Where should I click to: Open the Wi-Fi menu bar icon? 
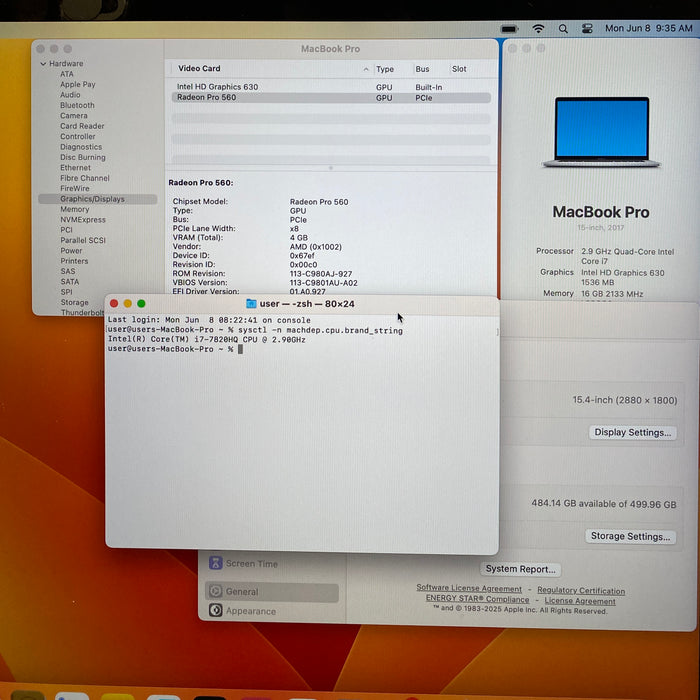coord(538,29)
